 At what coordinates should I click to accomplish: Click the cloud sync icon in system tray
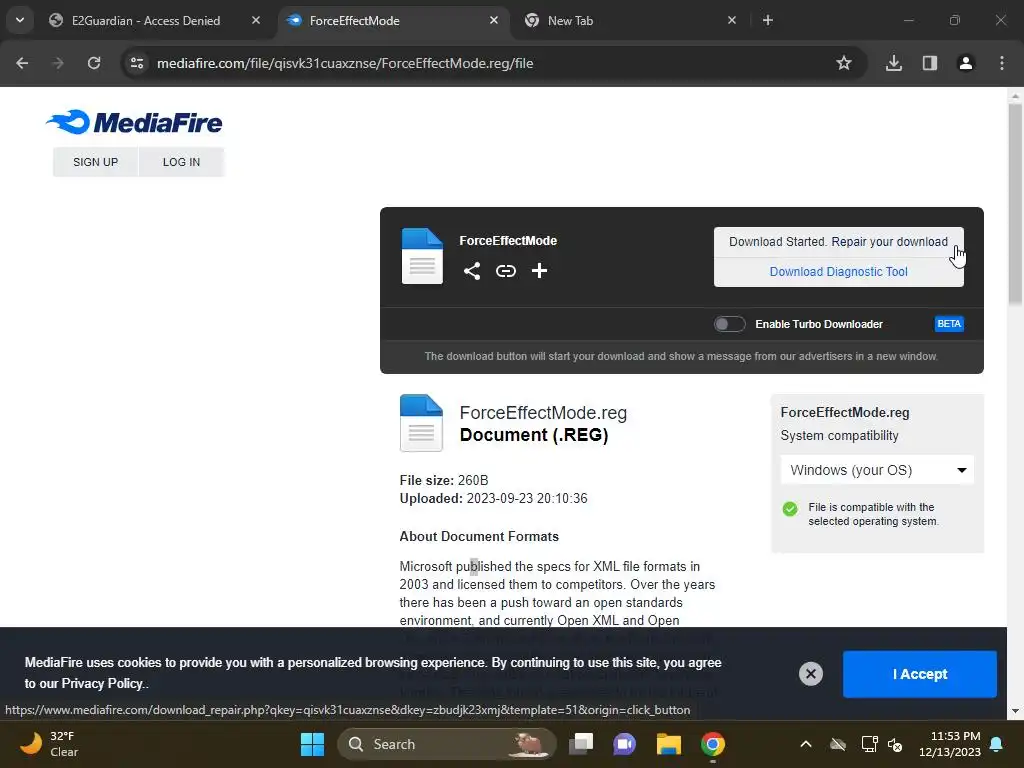tap(838, 744)
